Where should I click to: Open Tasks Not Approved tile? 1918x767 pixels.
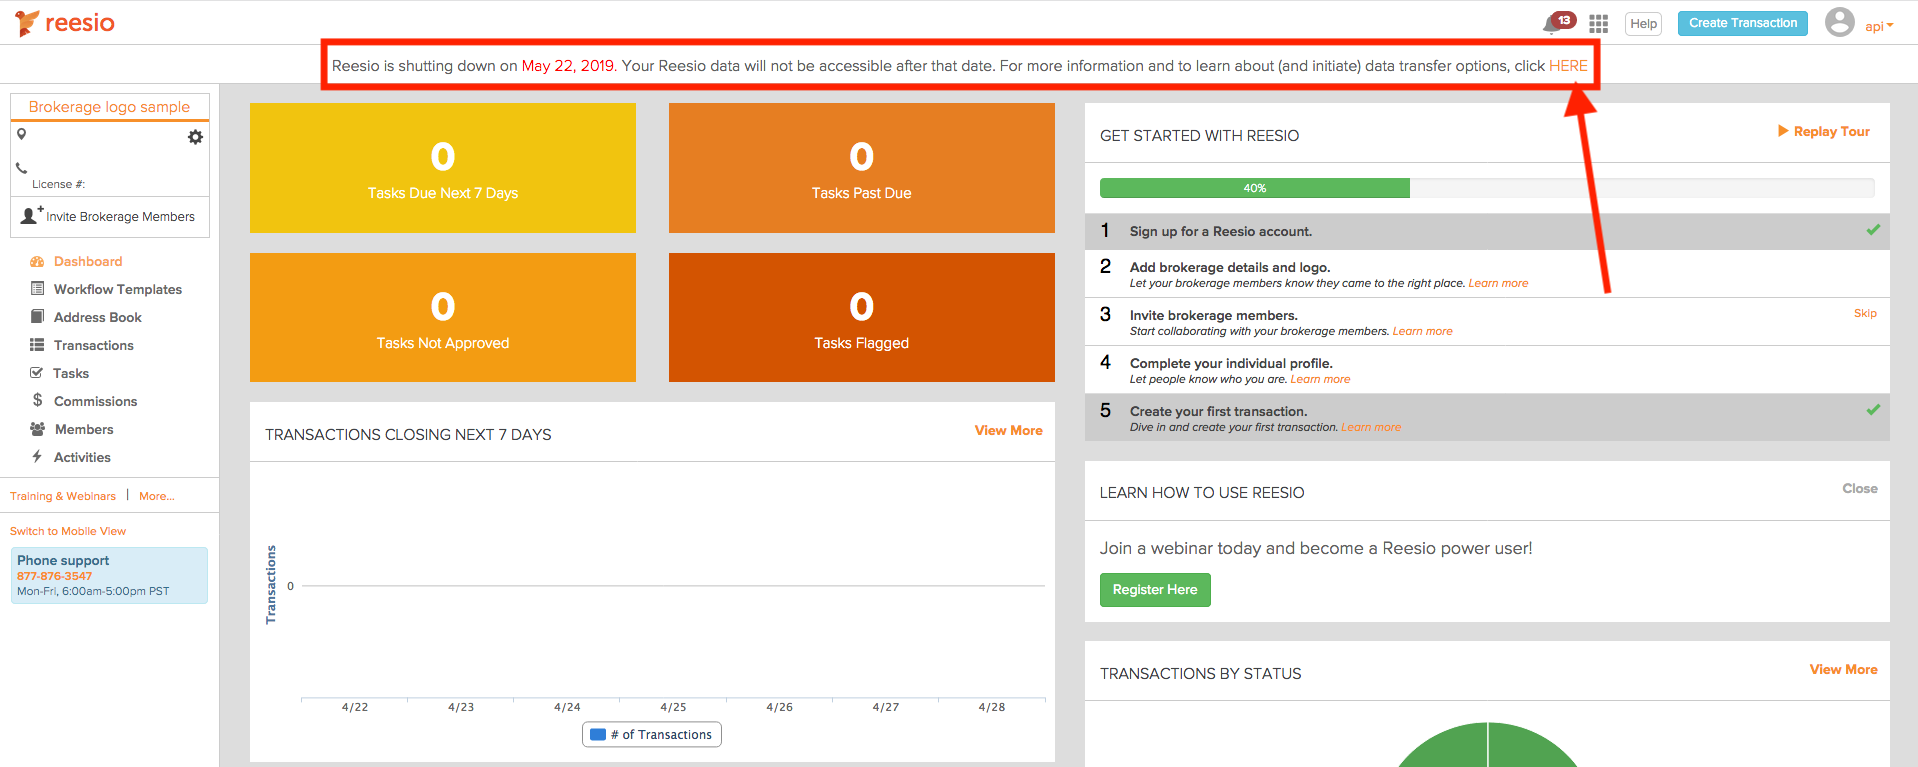443,317
